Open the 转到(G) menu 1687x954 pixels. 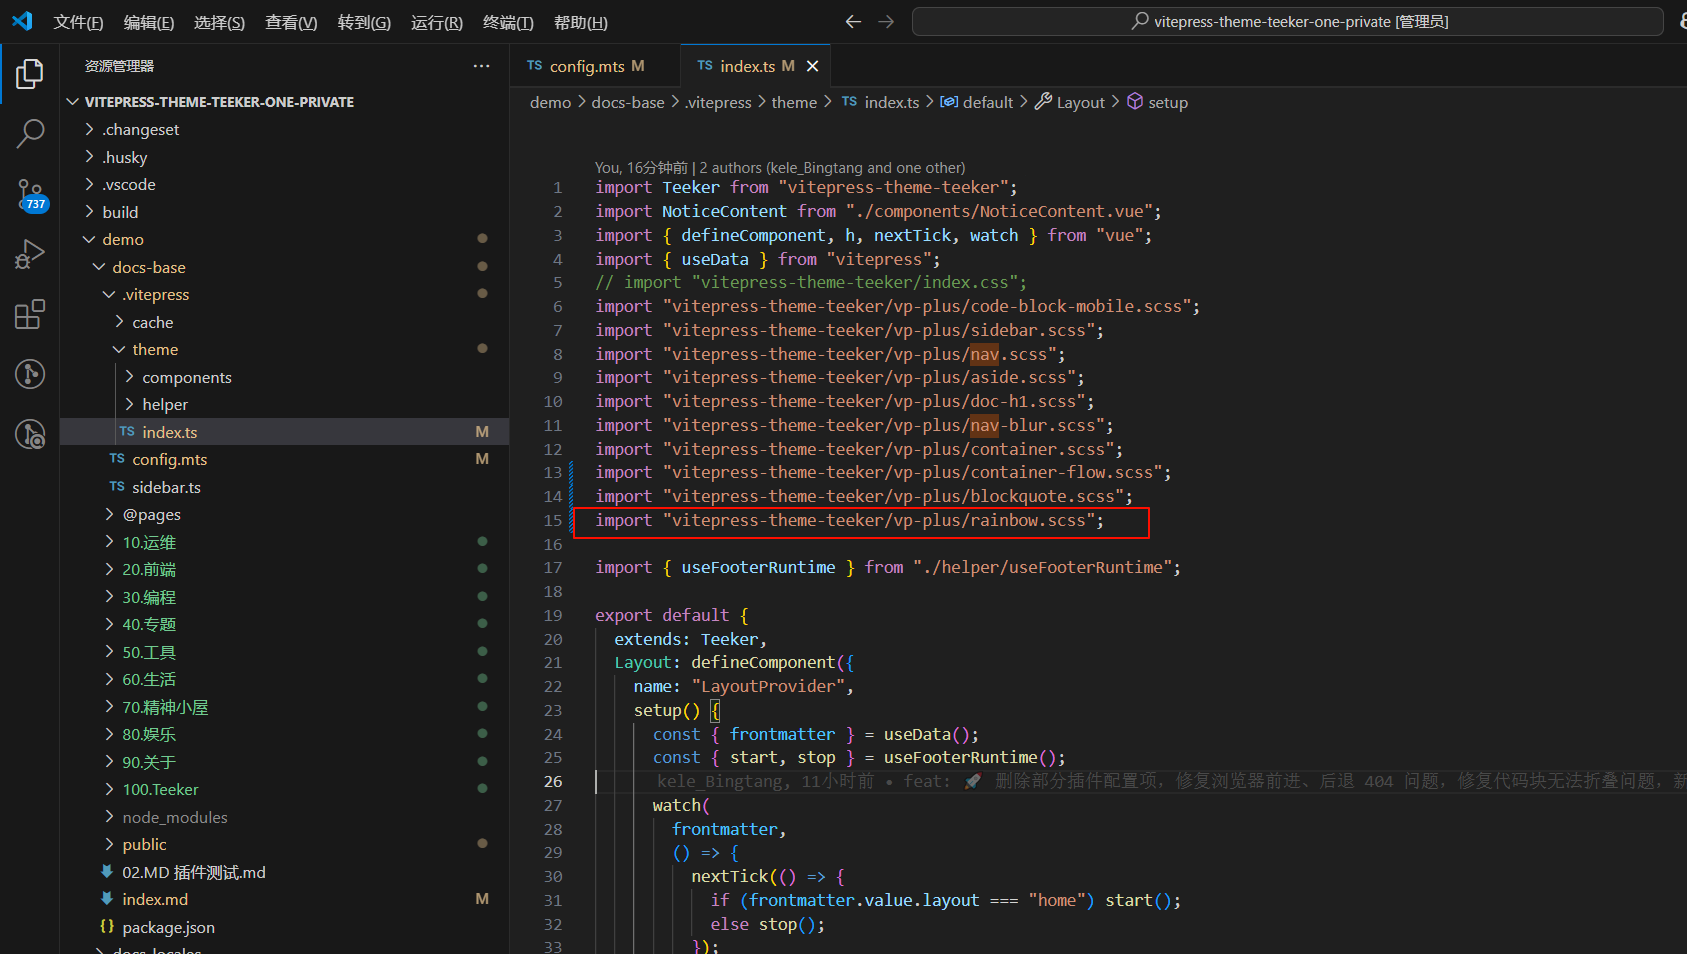(x=364, y=22)
